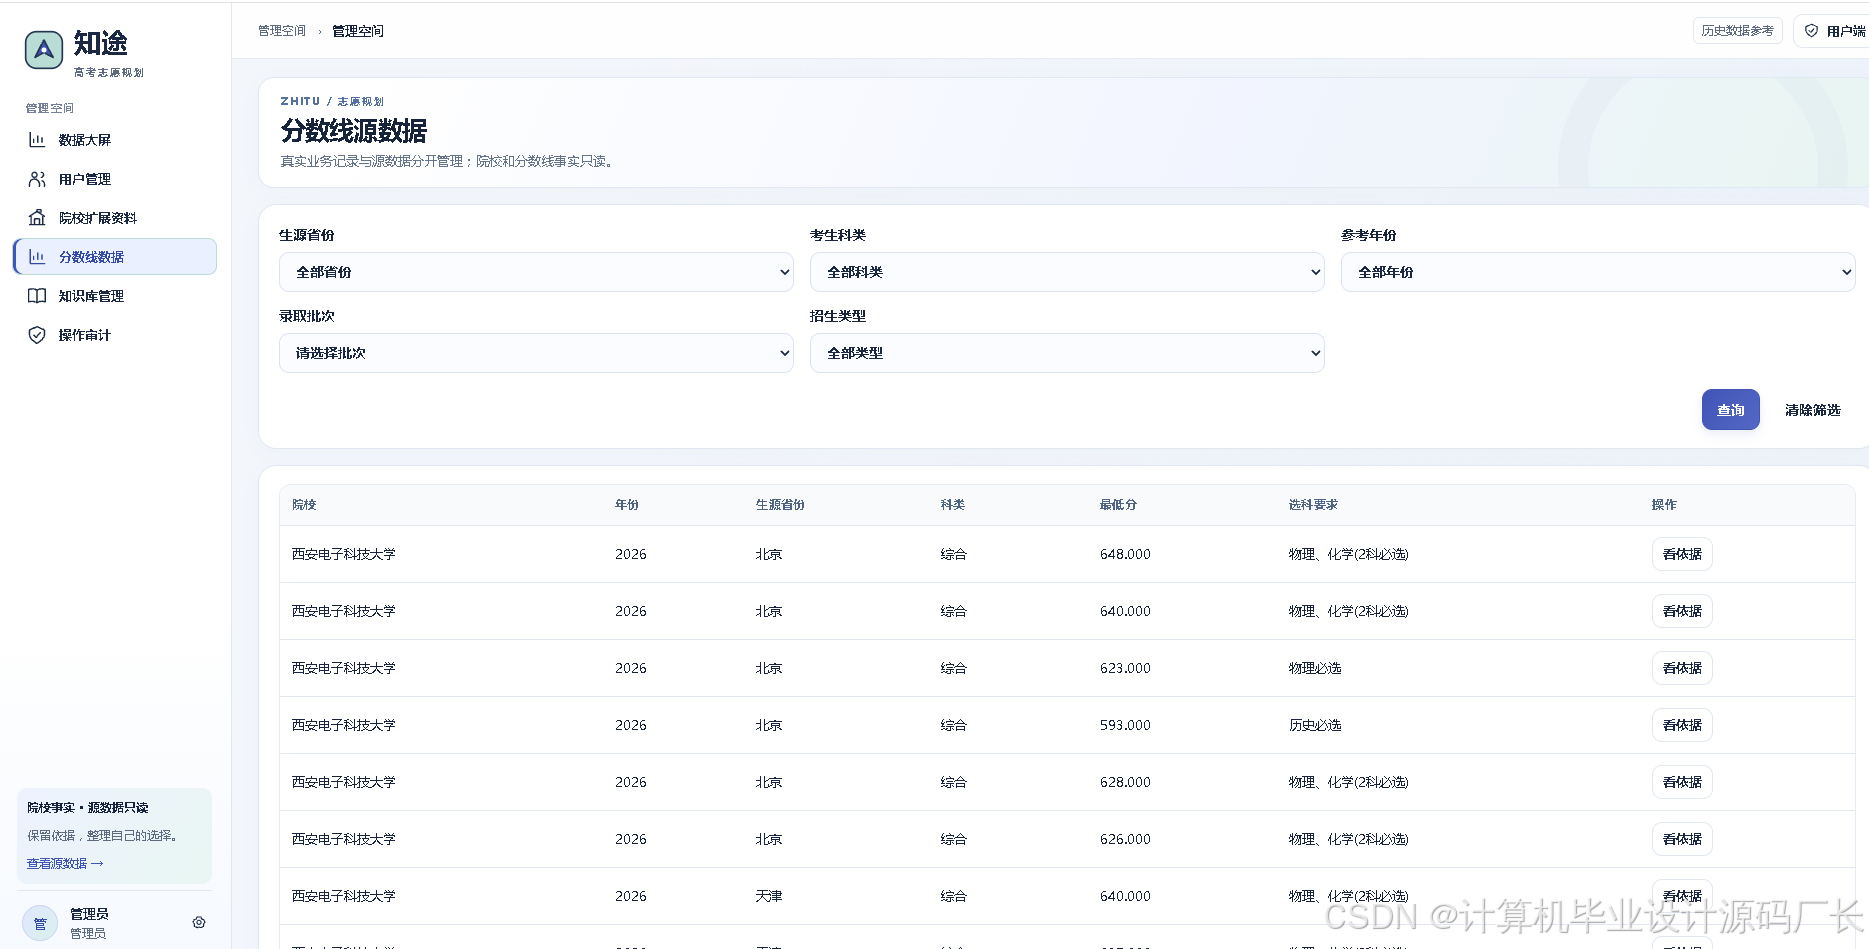Viewport: 1869px width, 949px height.
Task: Expand the 参考年份 dropdown
Action: [1598, 272]
